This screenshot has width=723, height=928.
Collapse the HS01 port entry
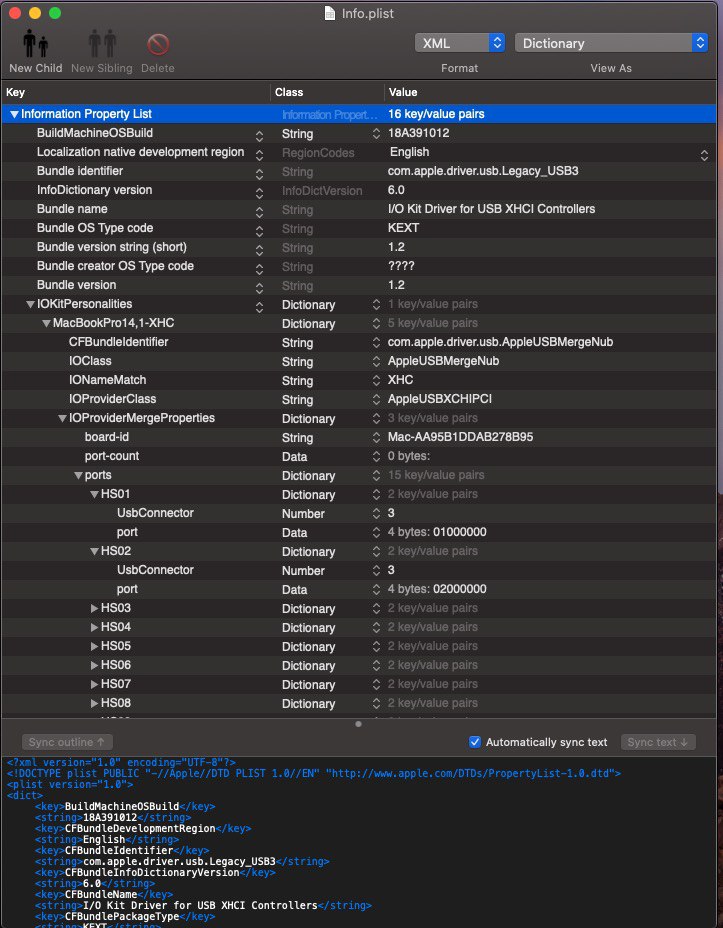pyautogui.click(x=94, y=494)
